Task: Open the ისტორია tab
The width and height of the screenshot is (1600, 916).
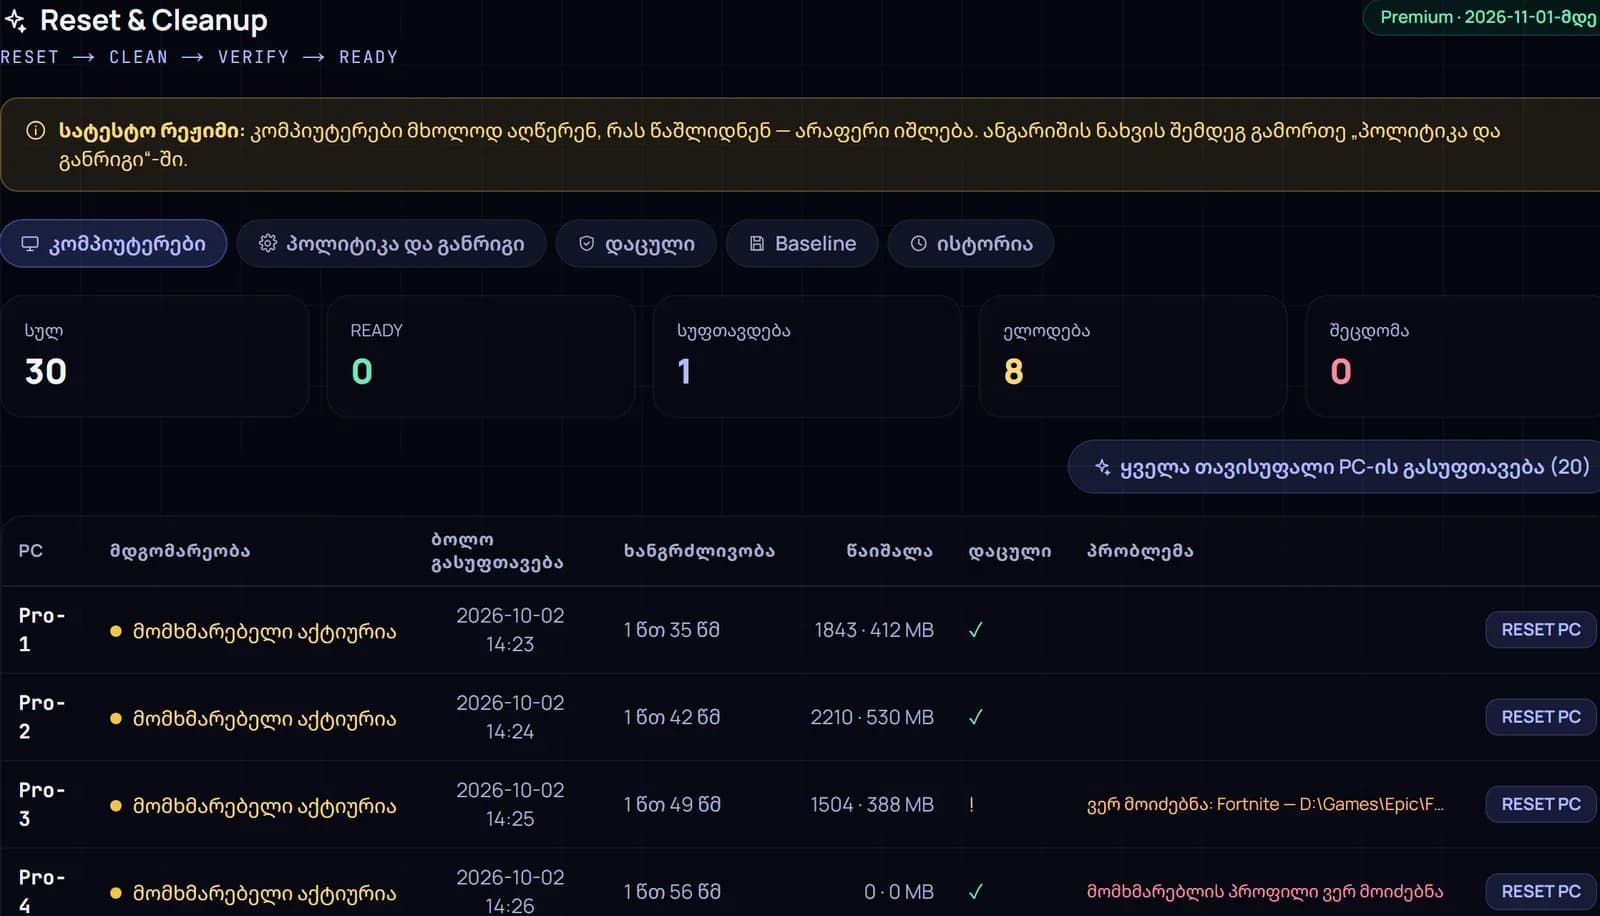Action: pyautogui.click(x=971, y=243)
